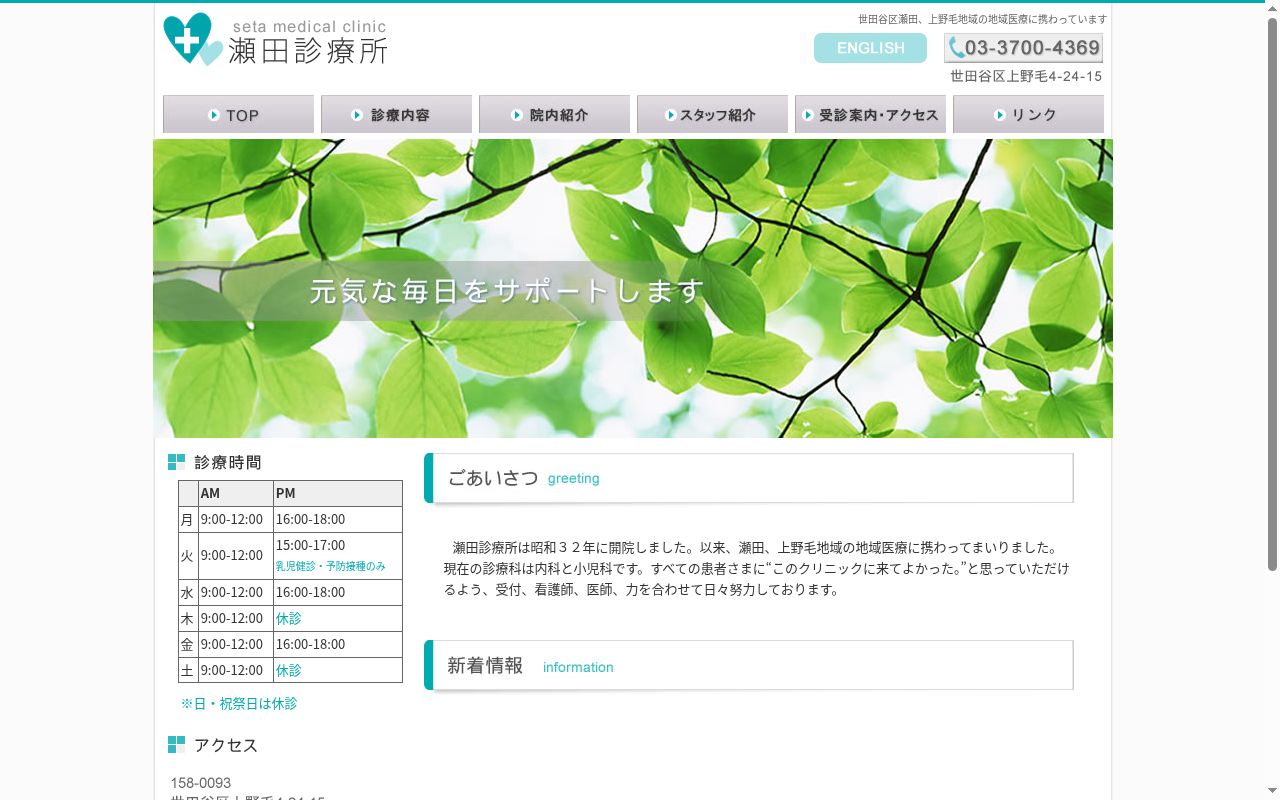Select the postal code 158-0093
The image size is (1280, 800).
point(200,783)
